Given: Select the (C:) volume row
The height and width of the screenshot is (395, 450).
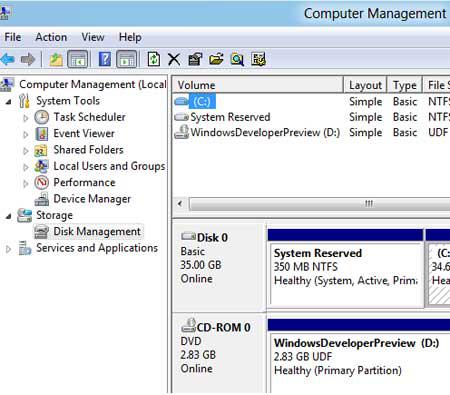Looking at the screenshot, I should coord(311,101).
